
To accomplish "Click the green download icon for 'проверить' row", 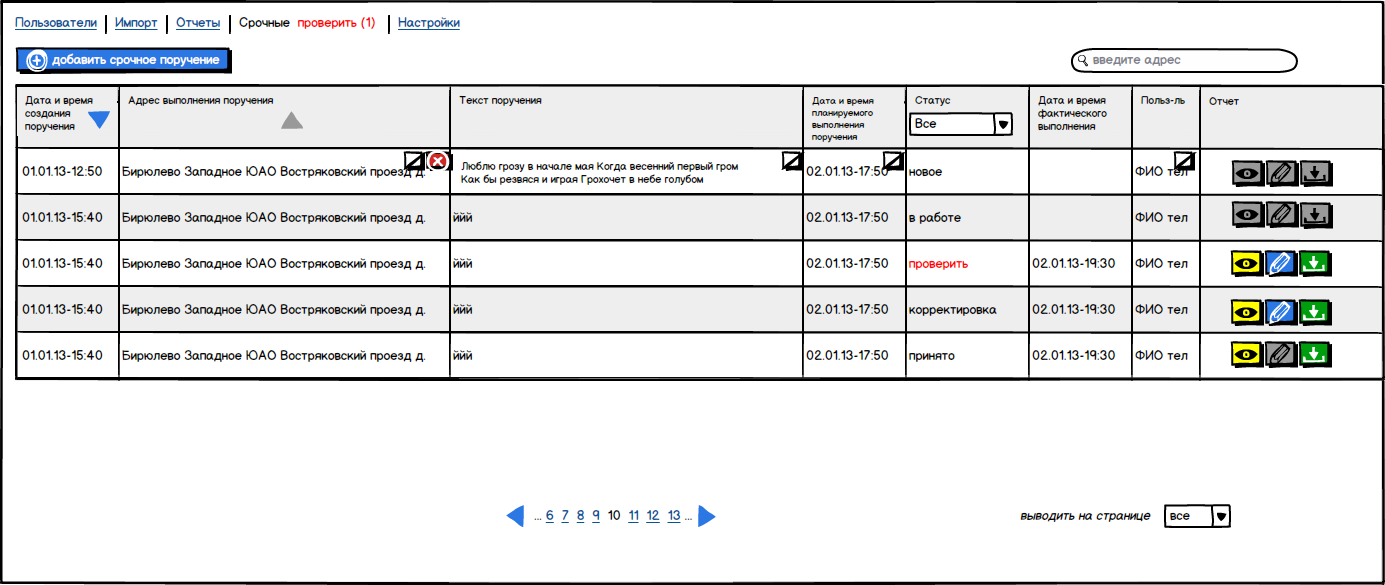I will click(x=1316, y=264).
